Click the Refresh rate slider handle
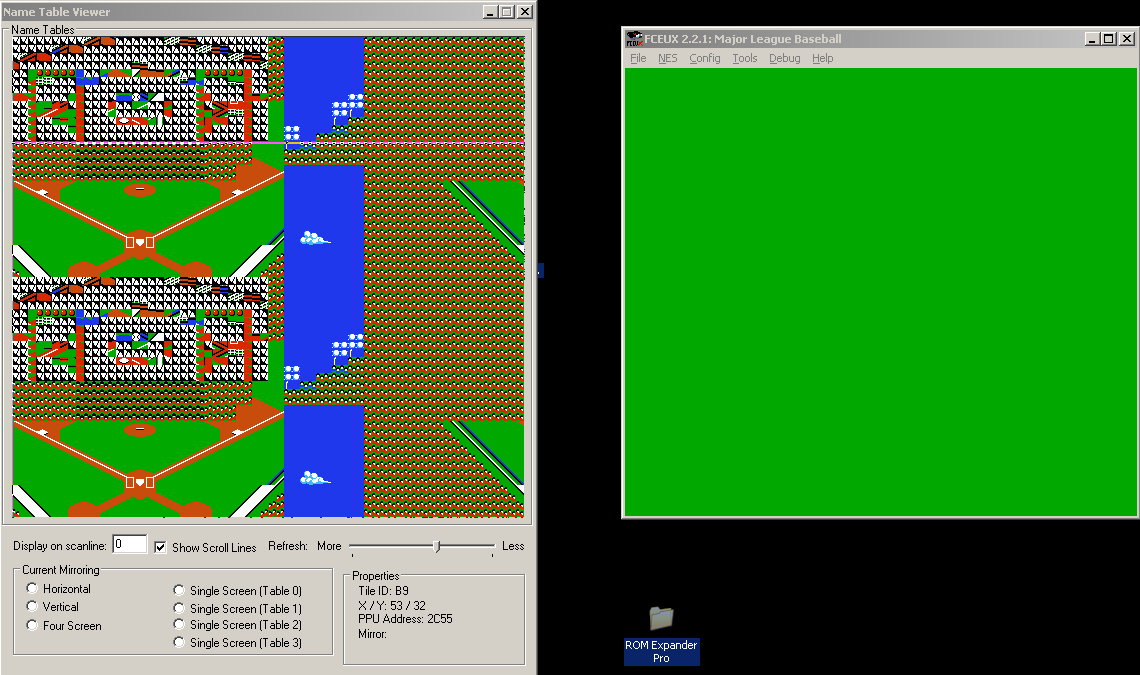This screenshot has width=1140, height=675. [x=437, y=546]
